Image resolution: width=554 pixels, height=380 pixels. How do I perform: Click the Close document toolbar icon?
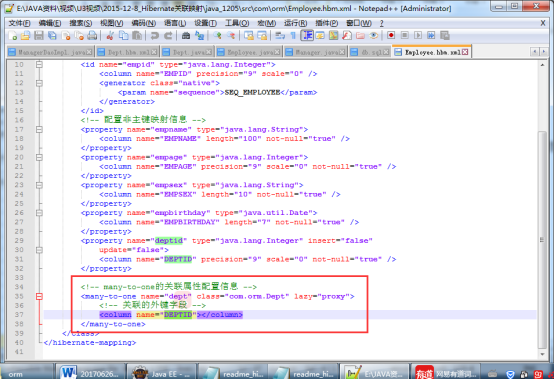tap(66, 36)
